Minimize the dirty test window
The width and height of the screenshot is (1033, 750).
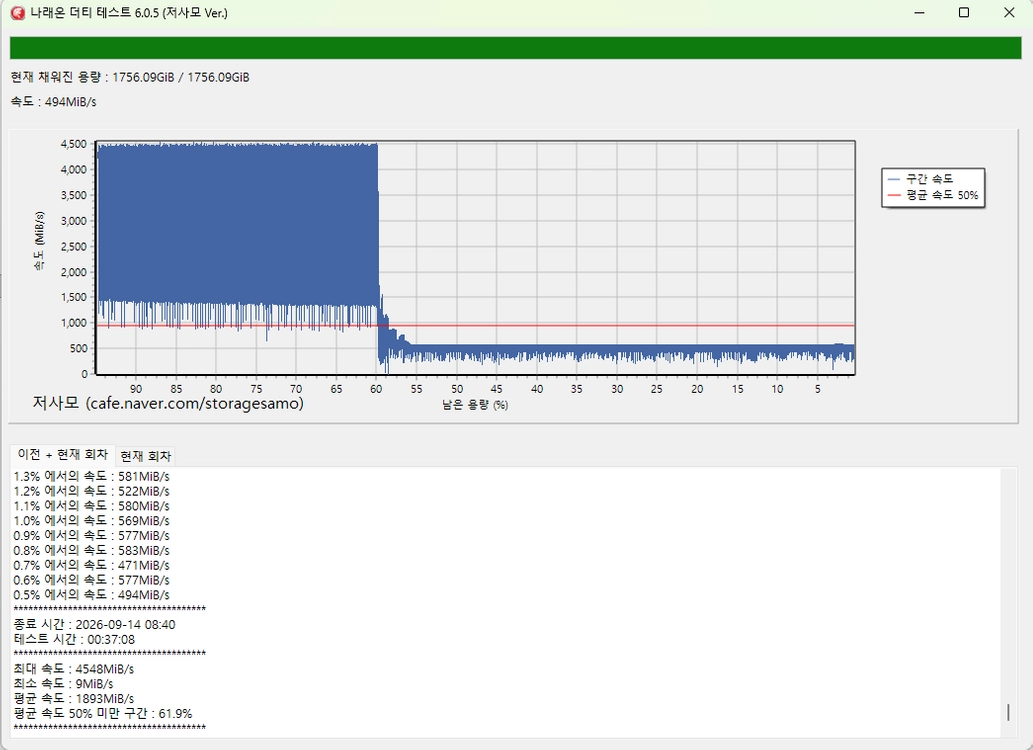(x=920, y=13)
